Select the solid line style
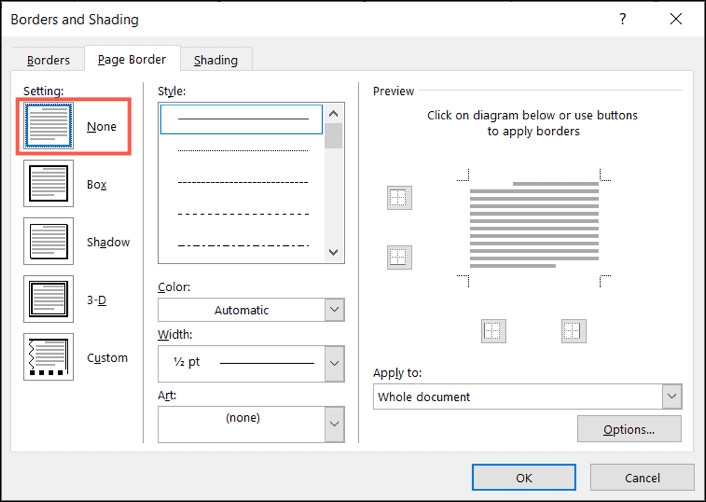706x502 pixels. 241,119
